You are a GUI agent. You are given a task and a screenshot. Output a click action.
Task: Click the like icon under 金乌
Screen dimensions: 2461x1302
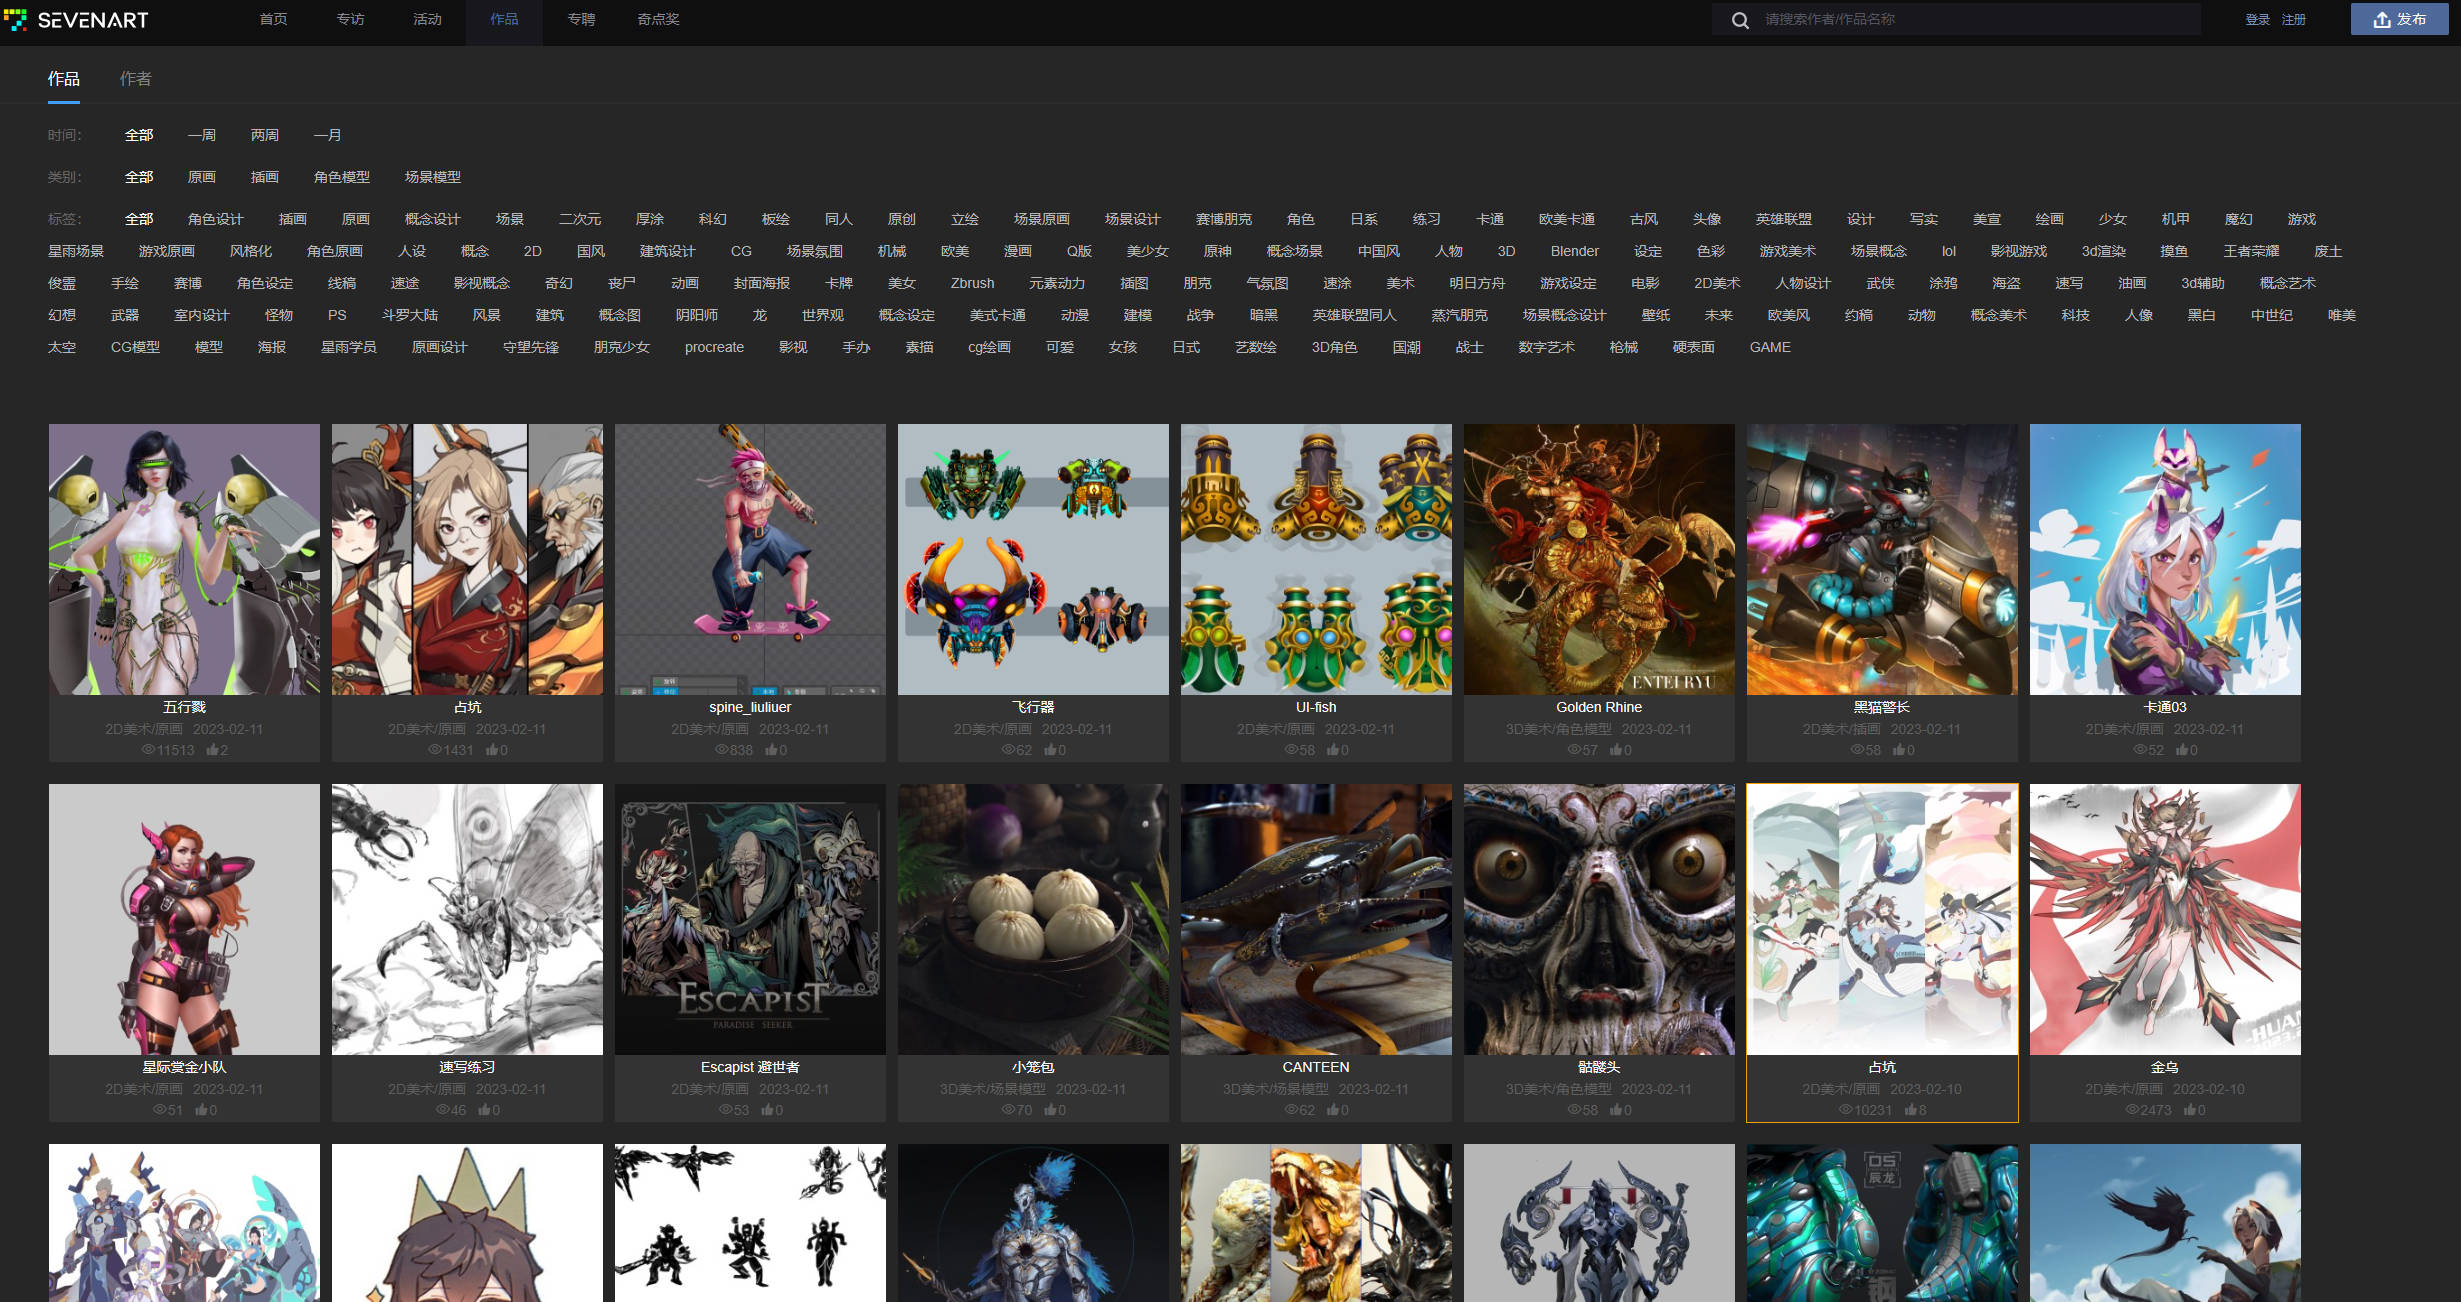2190,1110
